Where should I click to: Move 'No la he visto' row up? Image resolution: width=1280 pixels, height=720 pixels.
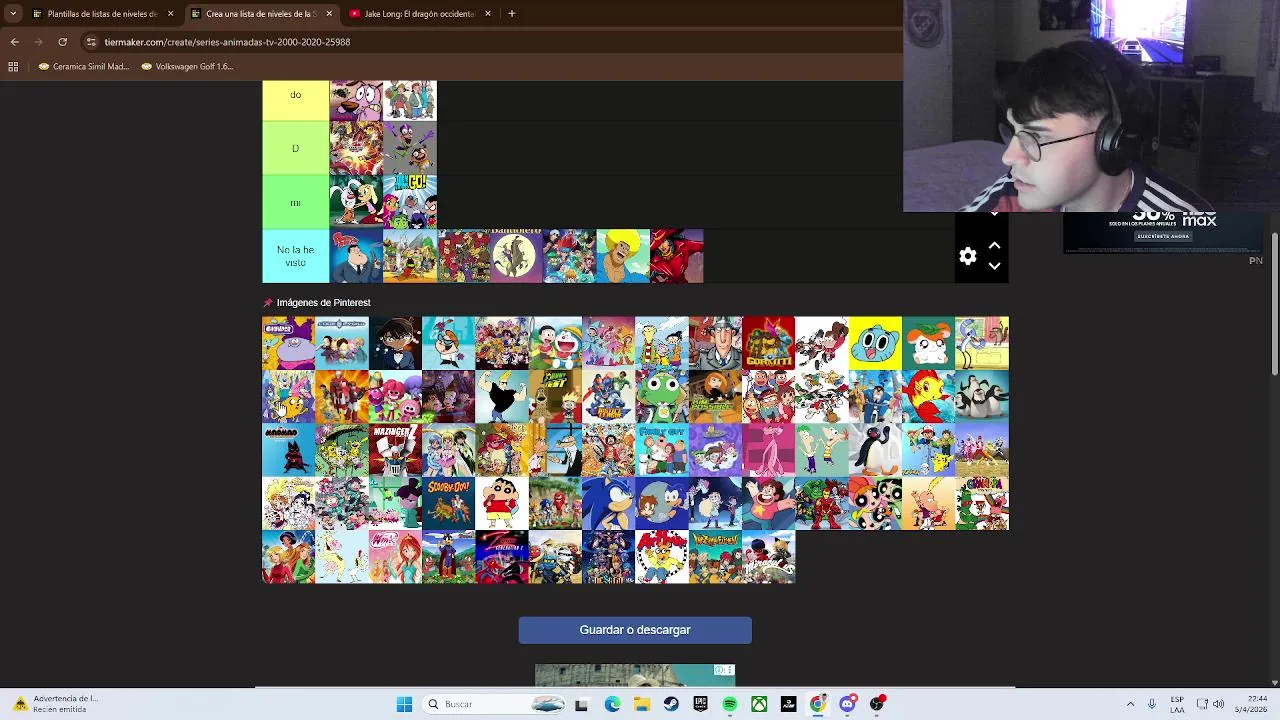coord(994,245)
